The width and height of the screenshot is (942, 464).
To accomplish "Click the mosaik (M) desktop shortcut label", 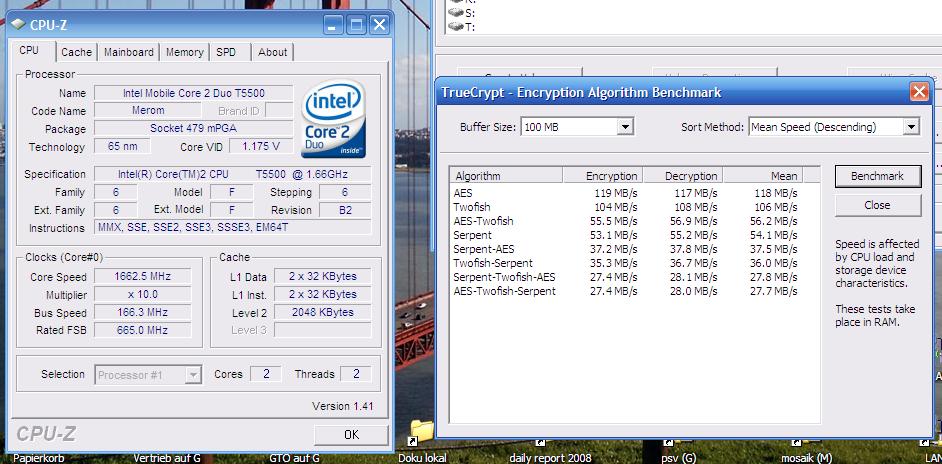I will 806,458.
